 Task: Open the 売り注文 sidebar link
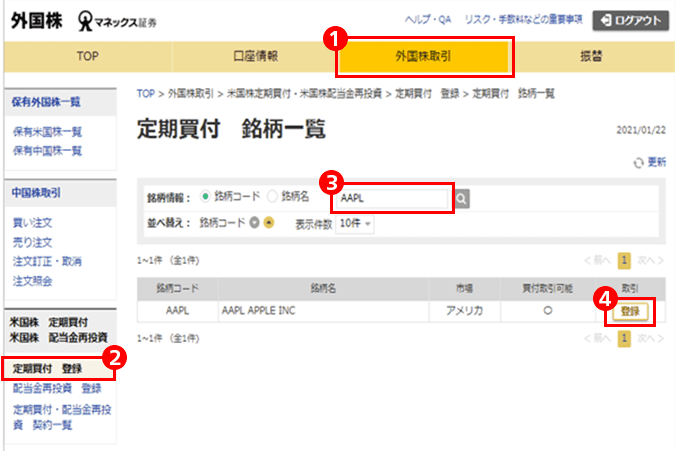click(x=32, y=242)
